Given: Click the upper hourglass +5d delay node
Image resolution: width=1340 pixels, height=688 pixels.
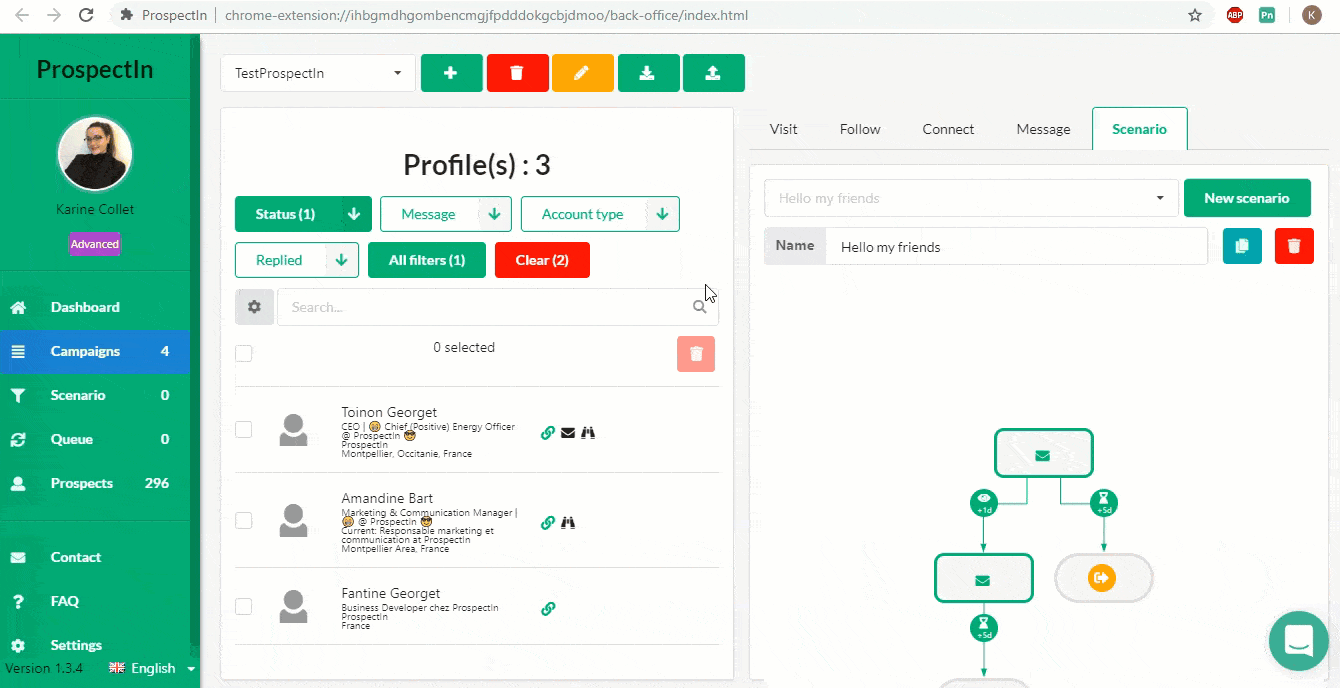Looking at the screenshot, I should (1104, 503).
